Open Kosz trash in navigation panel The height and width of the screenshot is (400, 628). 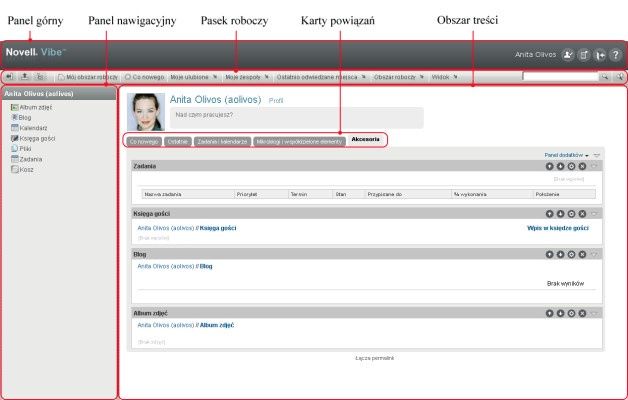22,169
